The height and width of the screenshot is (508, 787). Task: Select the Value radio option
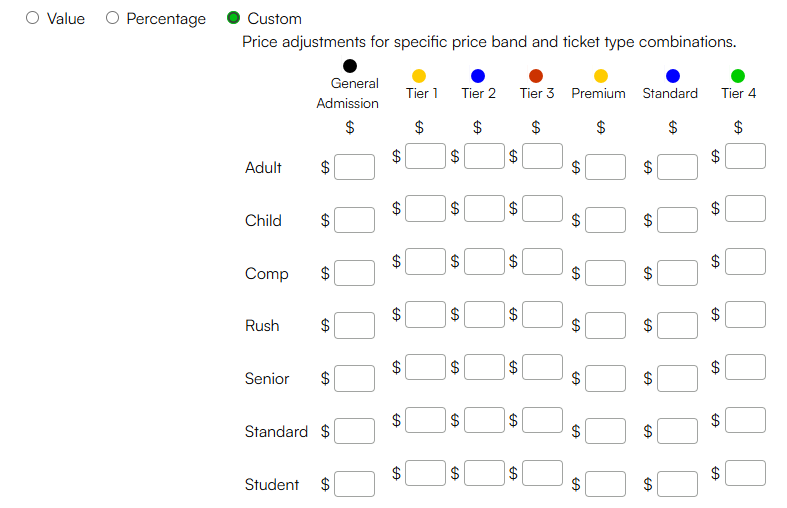33,18
